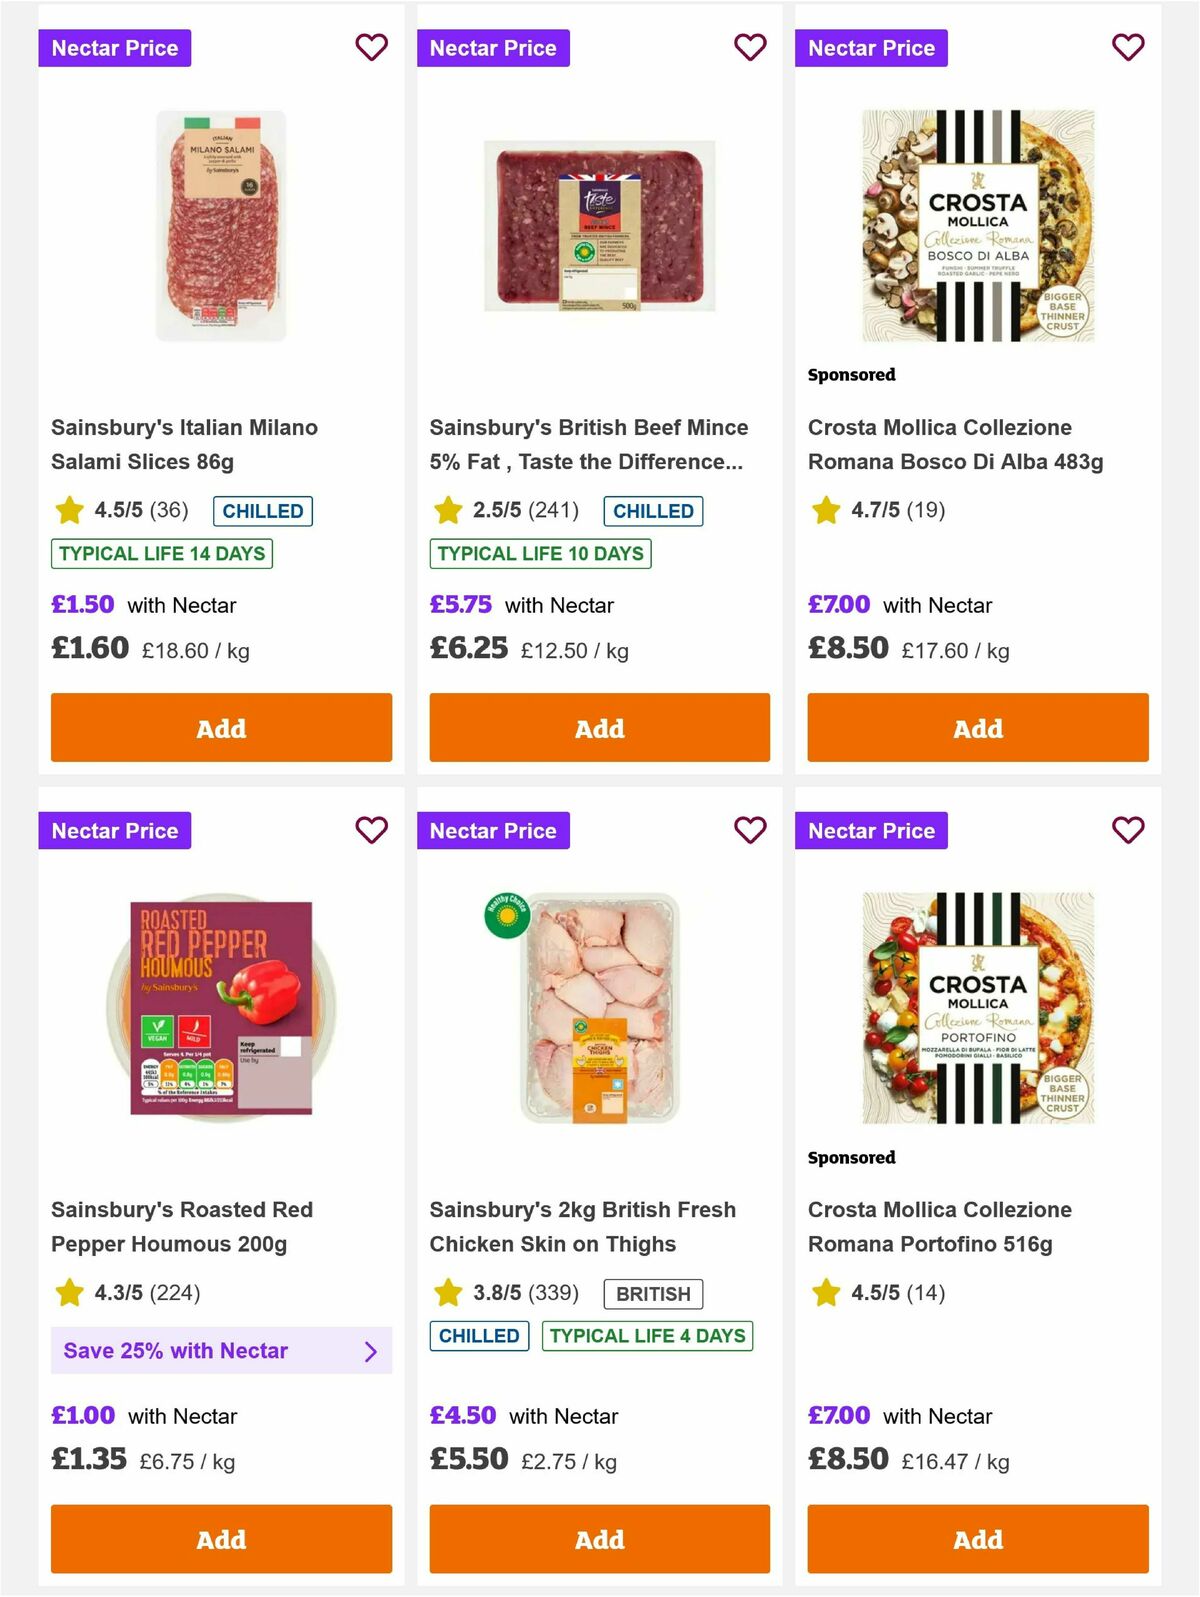Click the Nectar Price badge on Milano Salami

[x=114, y=47]
